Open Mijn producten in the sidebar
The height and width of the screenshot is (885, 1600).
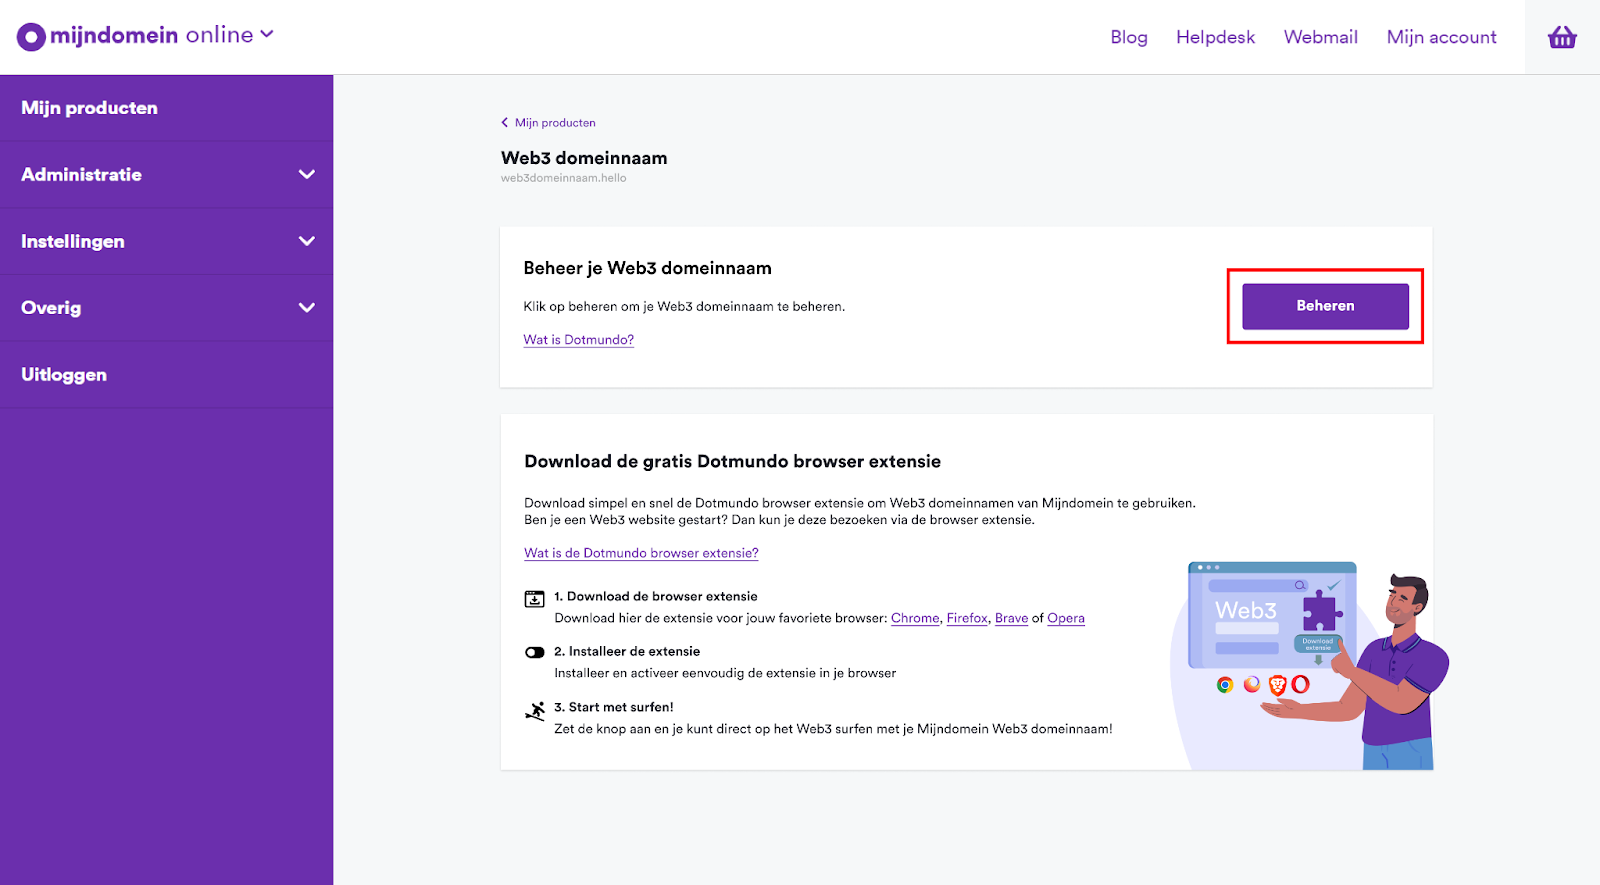pos(90,108)
